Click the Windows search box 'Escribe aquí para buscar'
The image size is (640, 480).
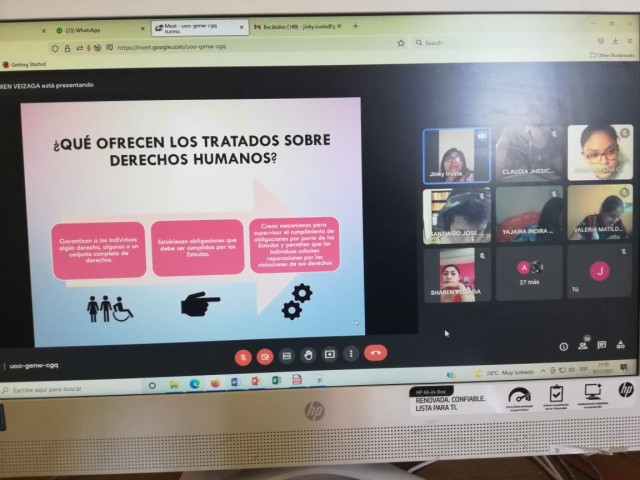[71, 389]
